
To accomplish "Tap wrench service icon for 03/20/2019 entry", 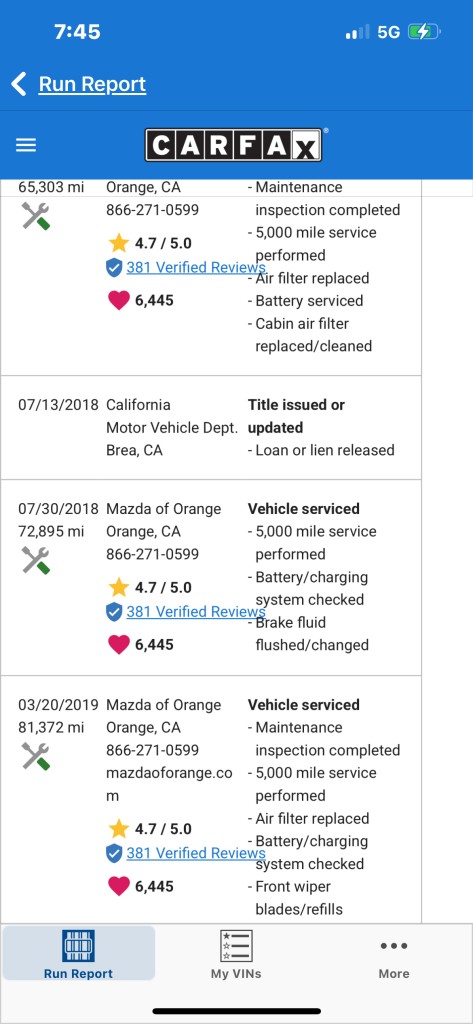I will pos(35,756).
